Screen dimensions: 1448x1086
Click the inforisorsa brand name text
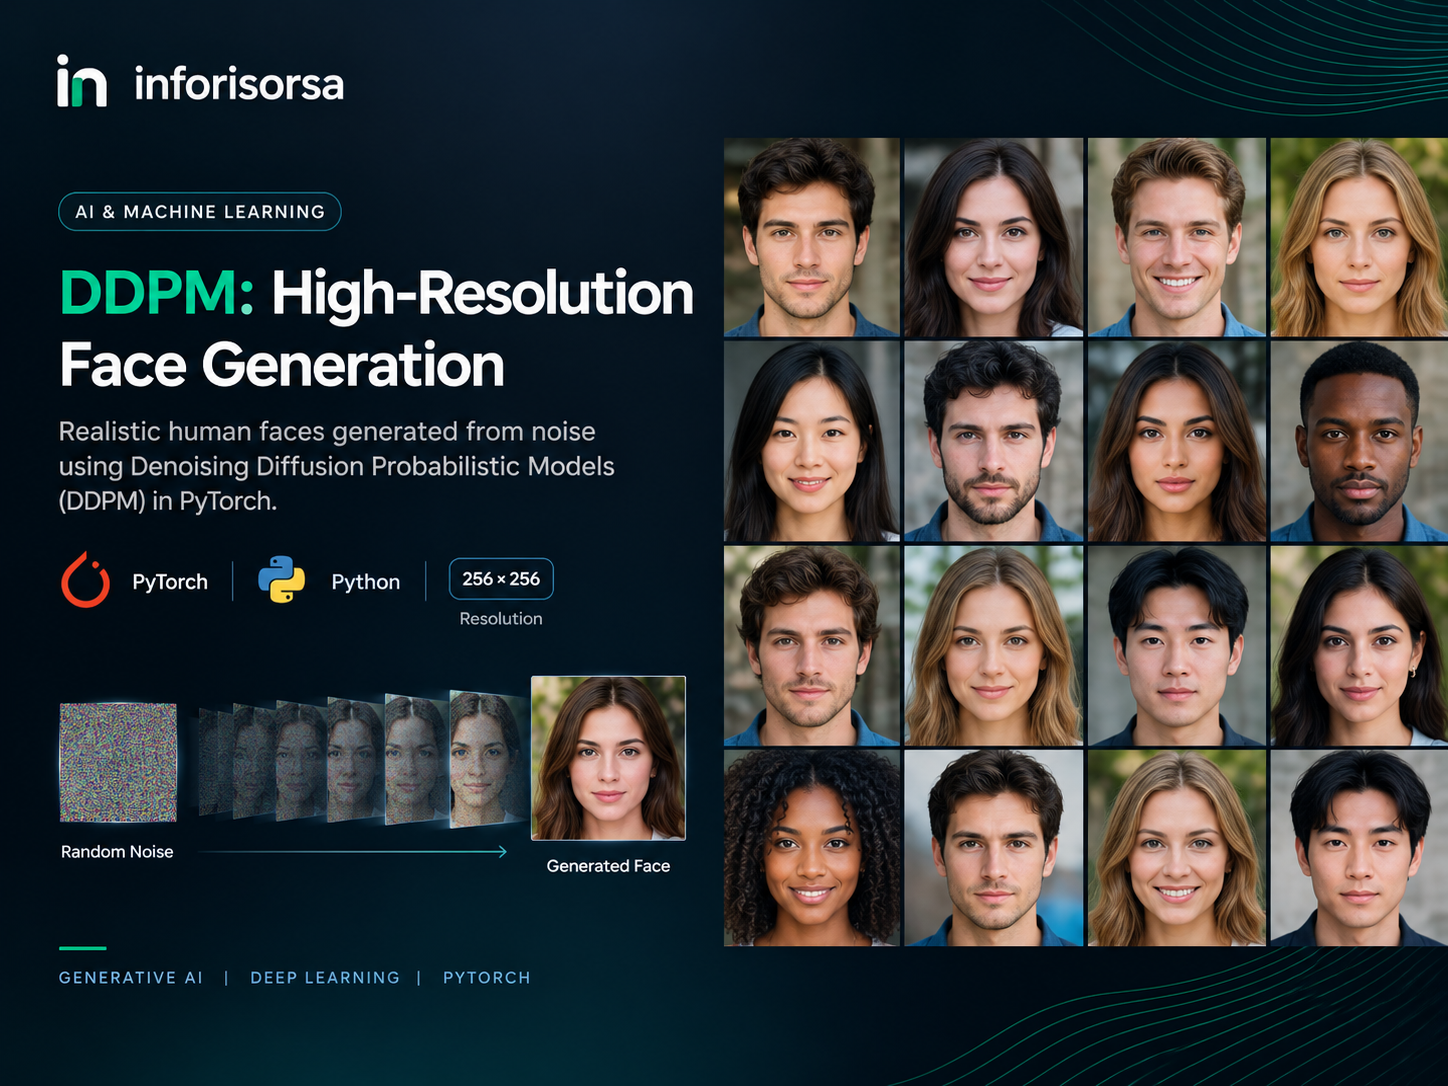click(x=239, y=84)
